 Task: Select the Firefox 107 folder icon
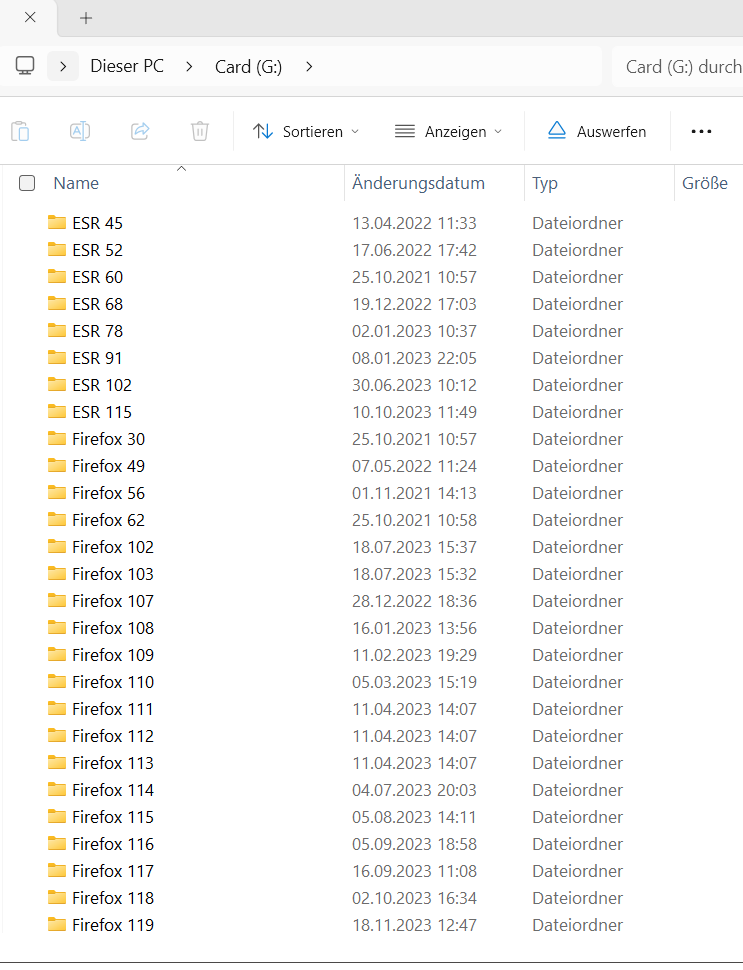click(x=57, y=600)
